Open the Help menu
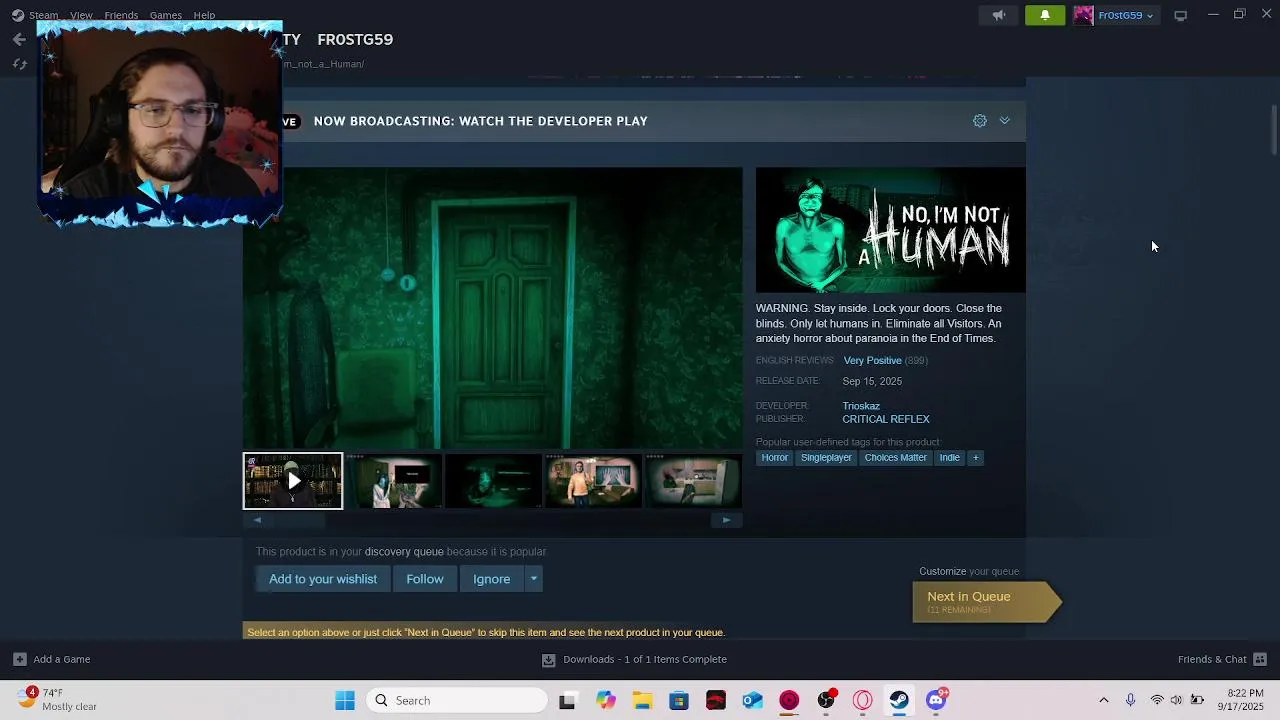 (204, 15)
